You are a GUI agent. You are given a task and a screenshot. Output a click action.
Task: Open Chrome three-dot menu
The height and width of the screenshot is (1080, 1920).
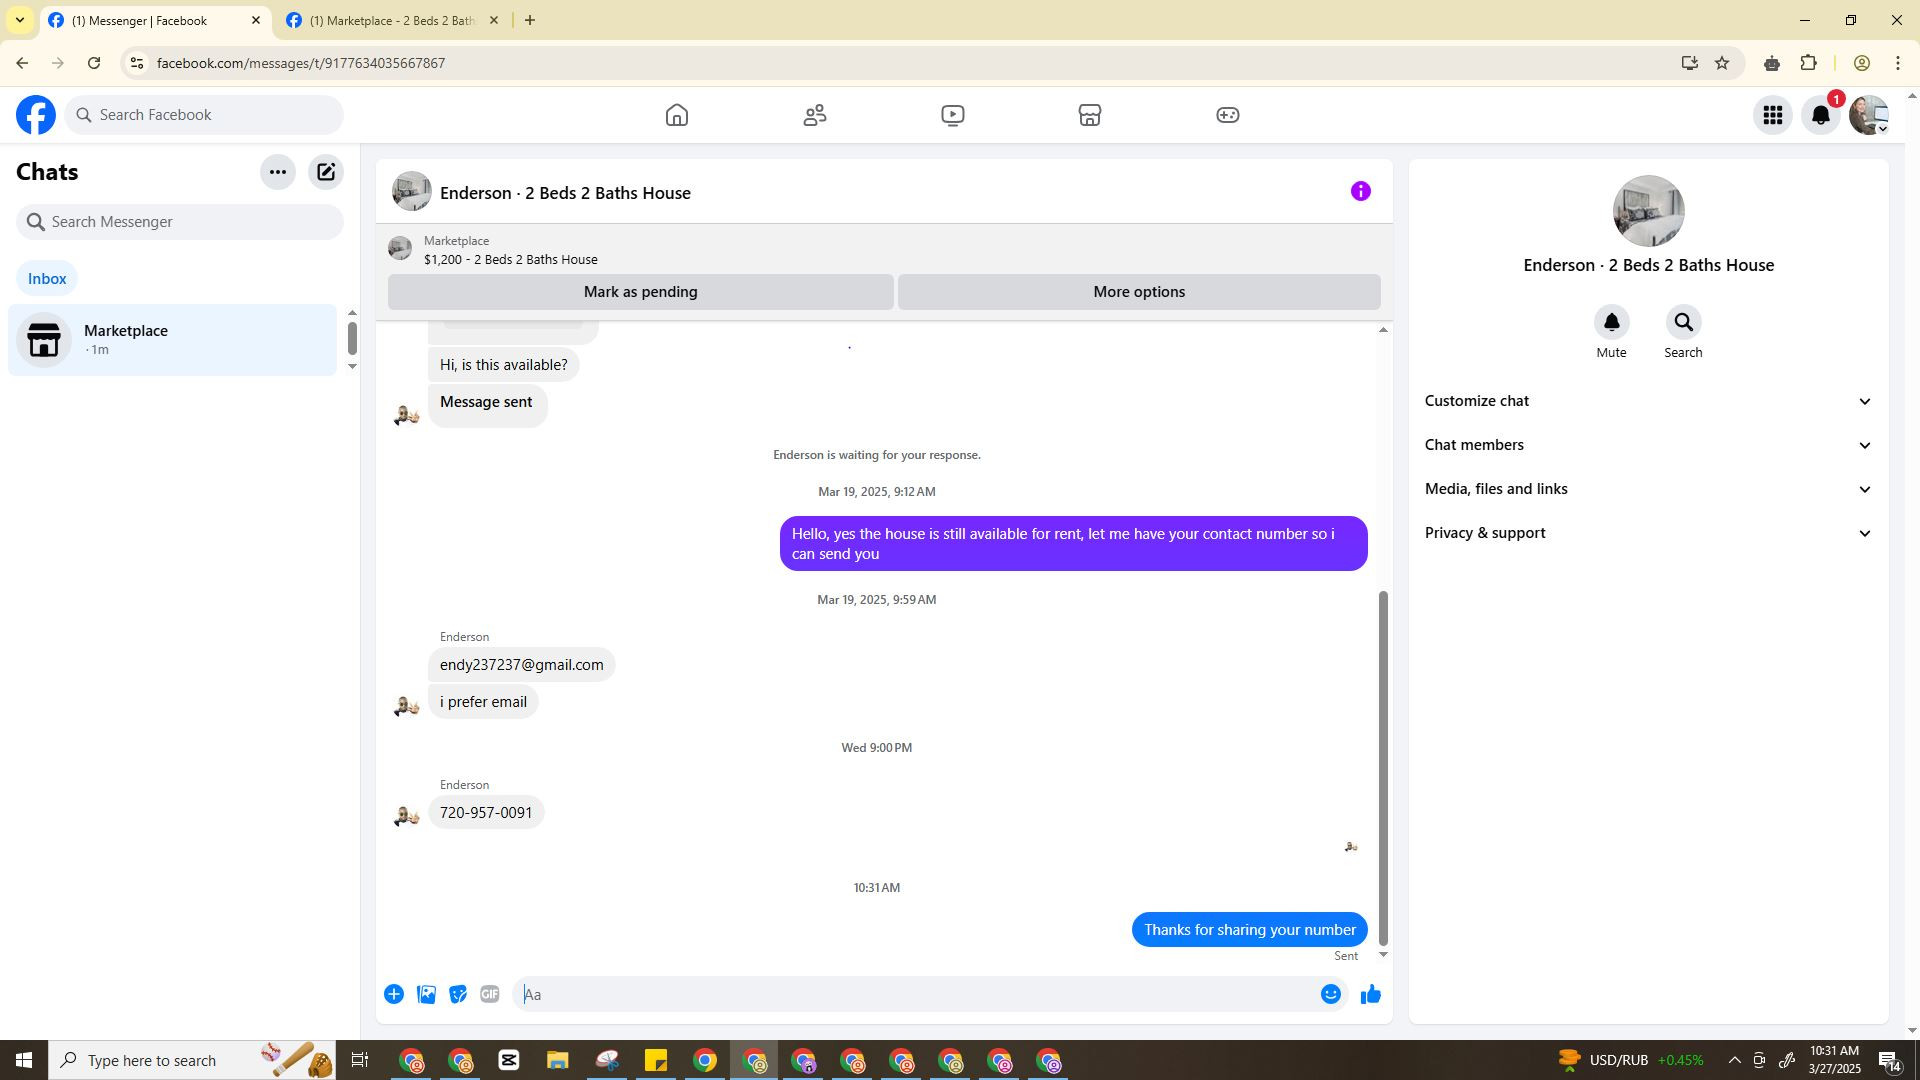(1898, 63)
